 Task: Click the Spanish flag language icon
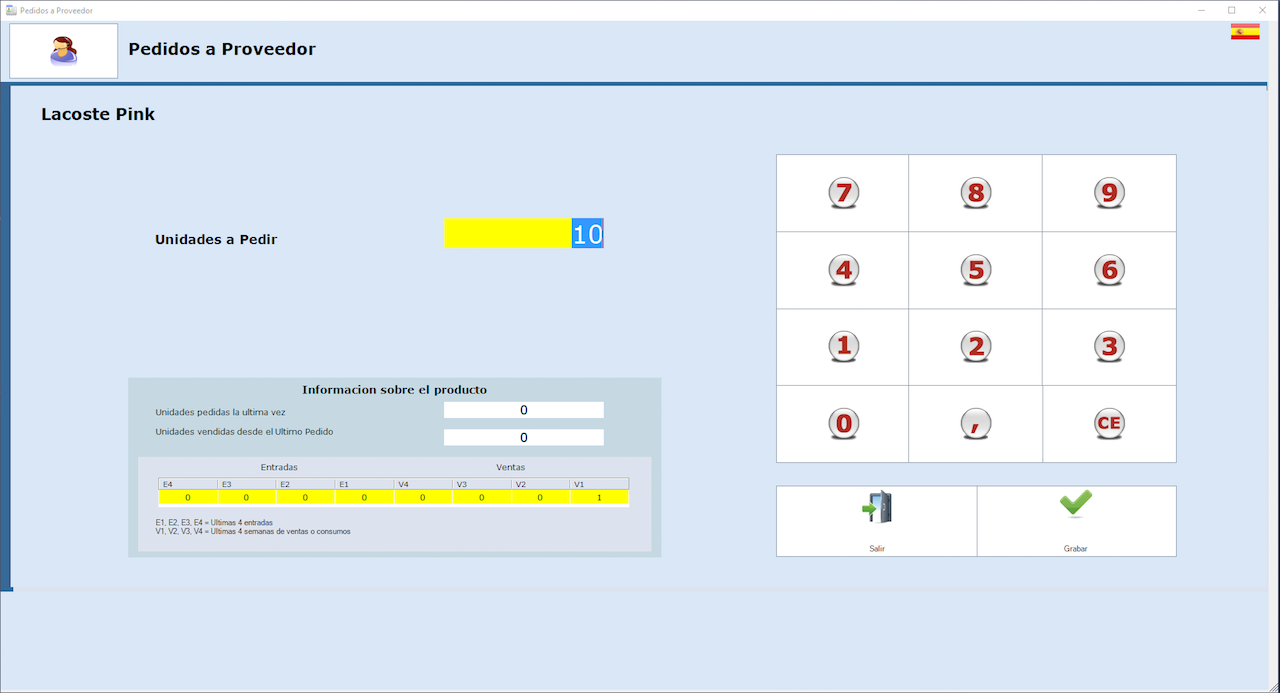click(1245, 32)
